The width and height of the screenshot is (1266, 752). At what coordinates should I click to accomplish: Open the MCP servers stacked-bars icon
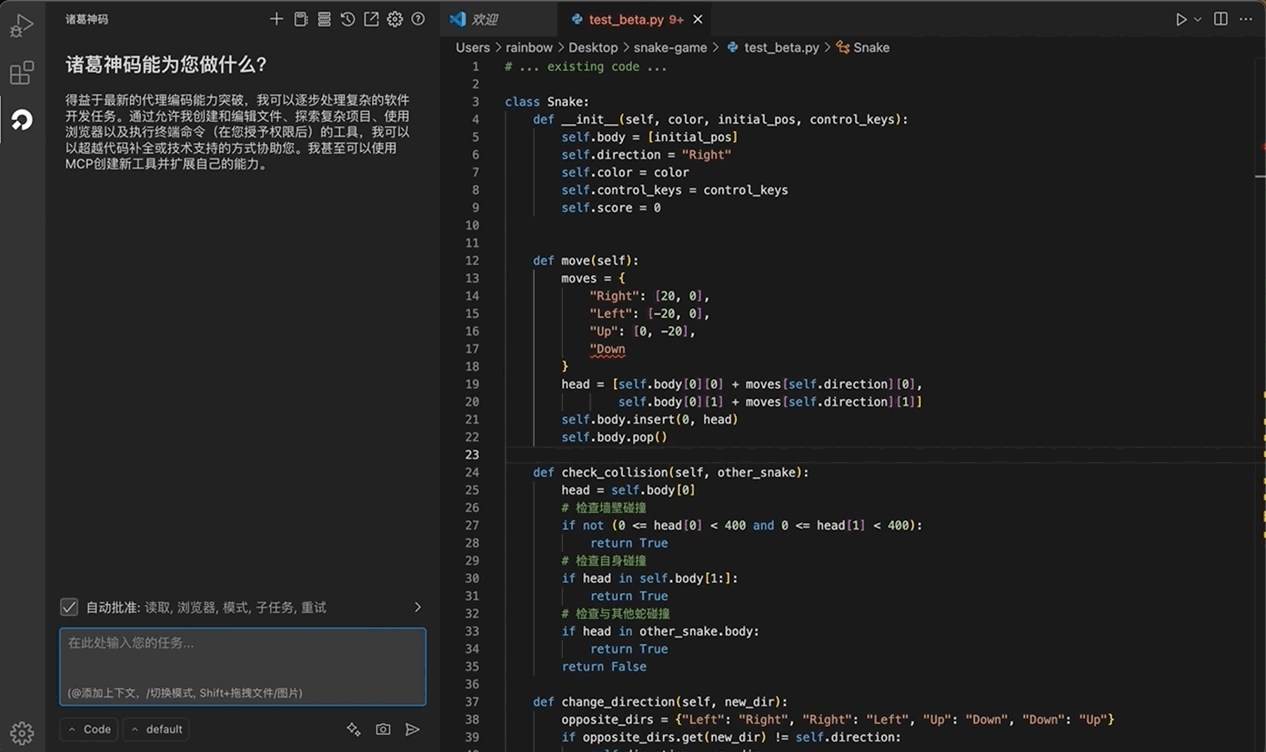coord(324,19)
